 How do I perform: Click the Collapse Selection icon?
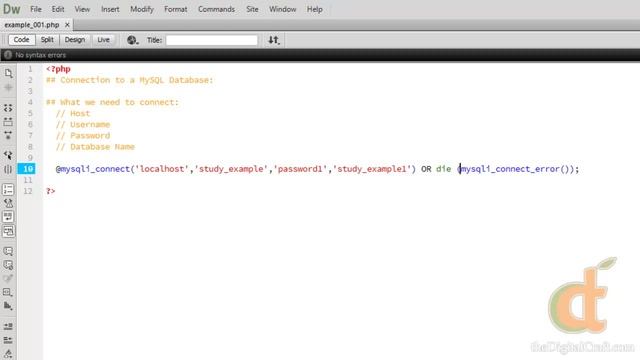(x=8, y=122)
